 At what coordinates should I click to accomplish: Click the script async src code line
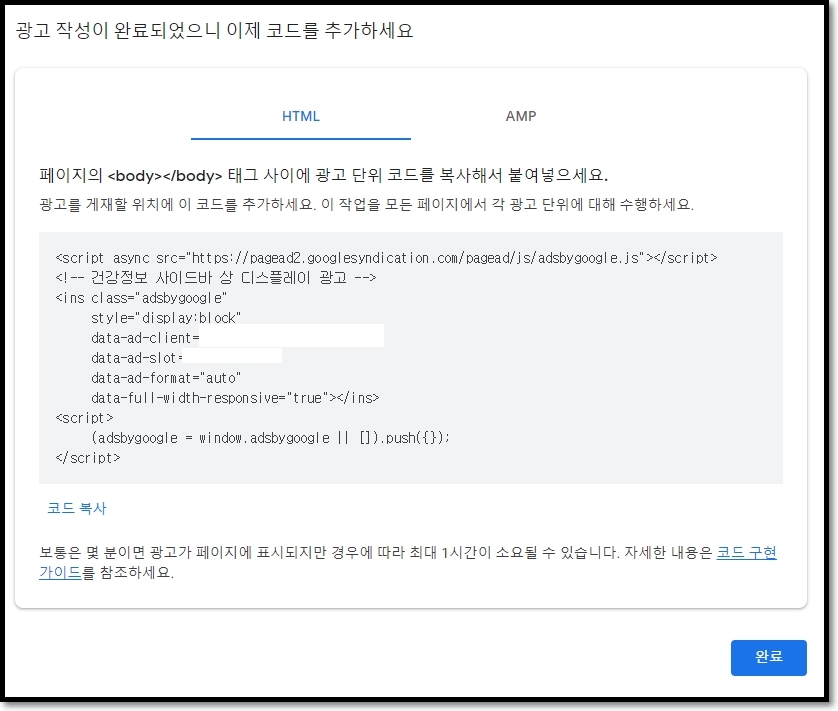tap(386, 258)
